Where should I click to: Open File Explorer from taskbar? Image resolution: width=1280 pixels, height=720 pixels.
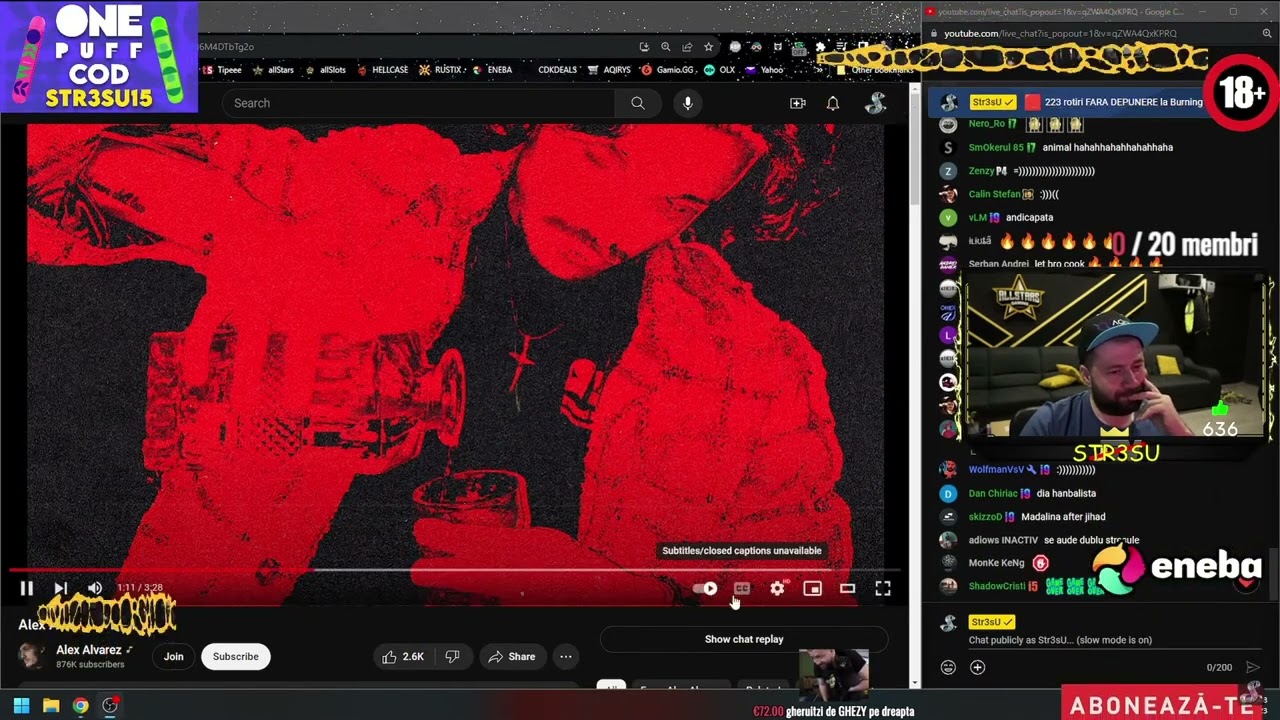click(x=51, y=705)
